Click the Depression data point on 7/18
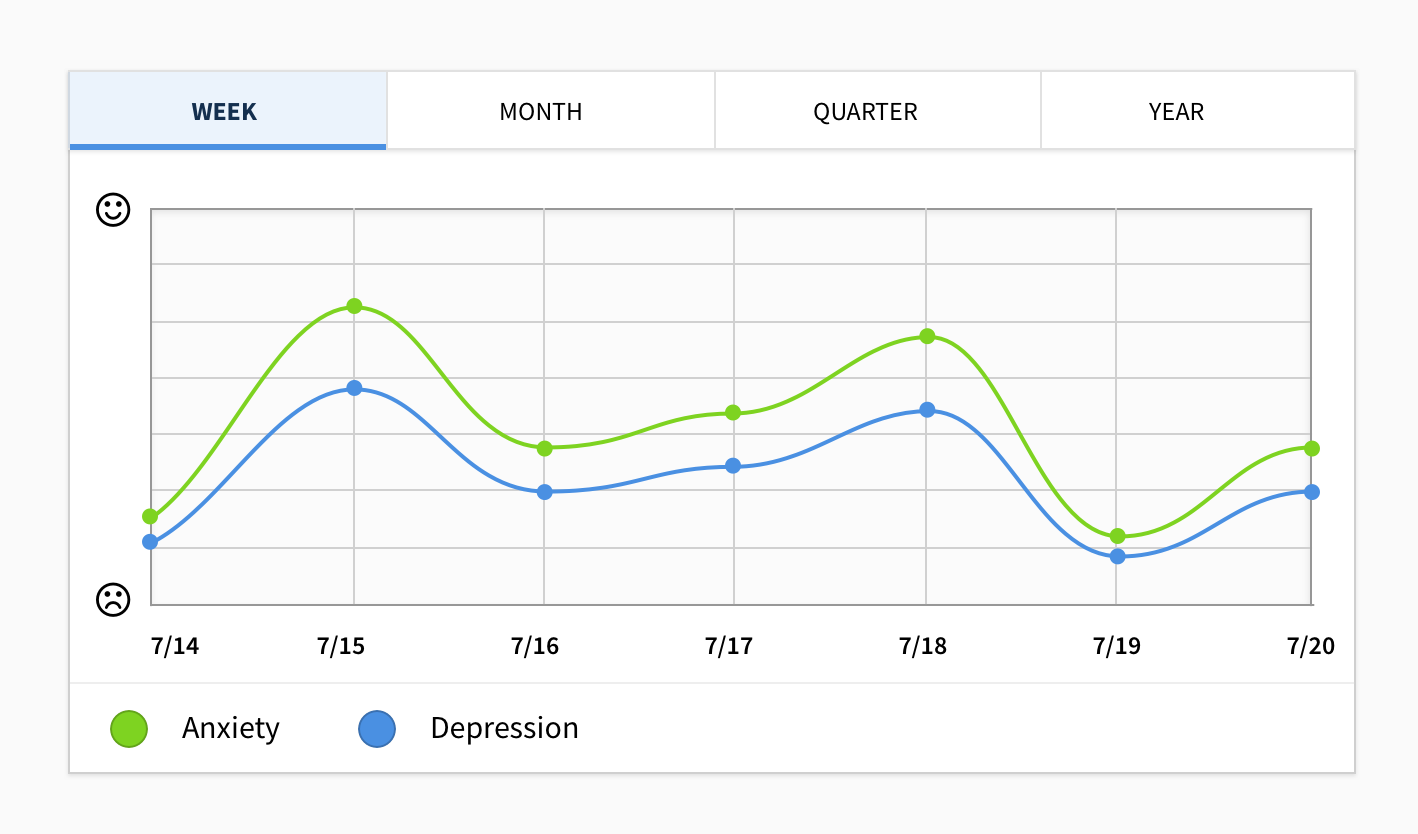This screenshot has height=834, width=1418. coord(925,410)
